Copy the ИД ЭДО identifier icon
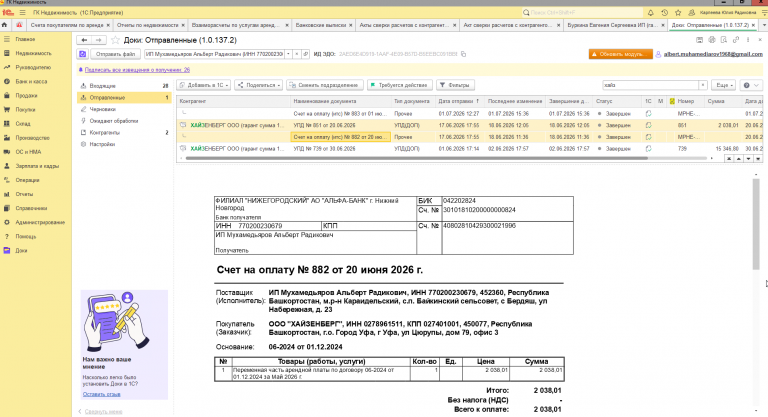Screen dimensions: 768x417 (x=463, y=54)
